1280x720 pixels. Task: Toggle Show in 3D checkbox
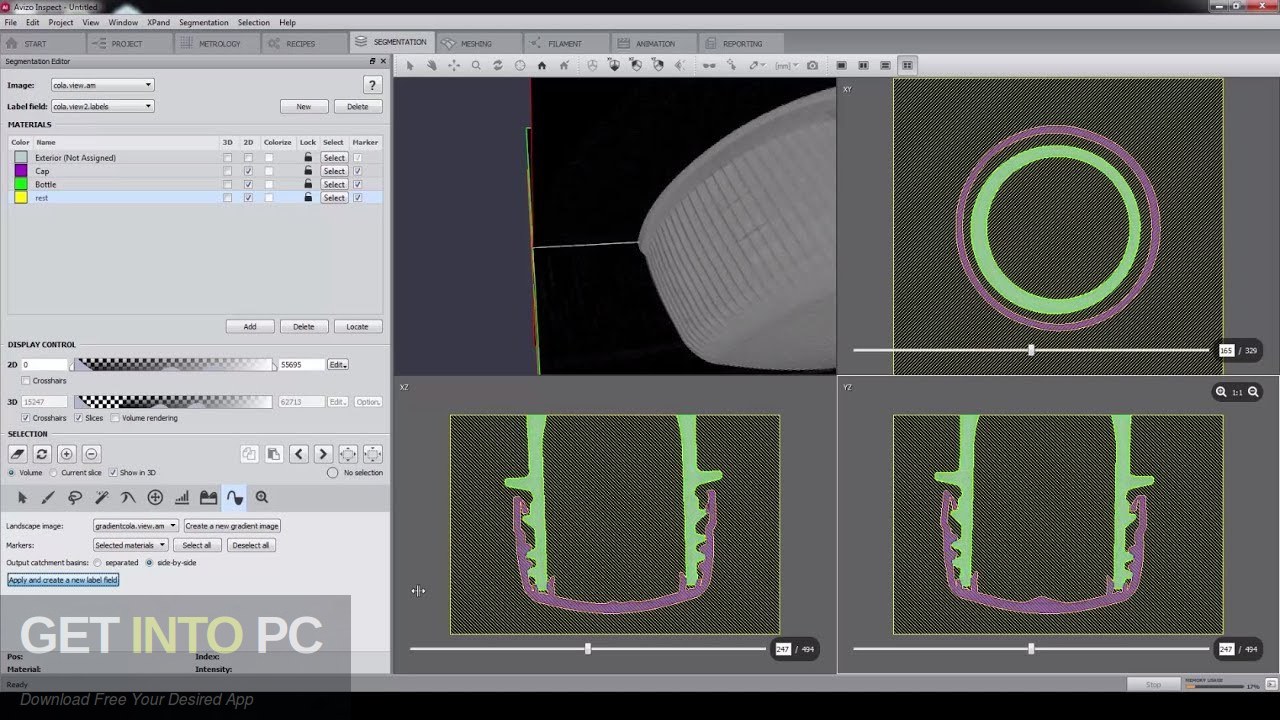pos(113,472)
